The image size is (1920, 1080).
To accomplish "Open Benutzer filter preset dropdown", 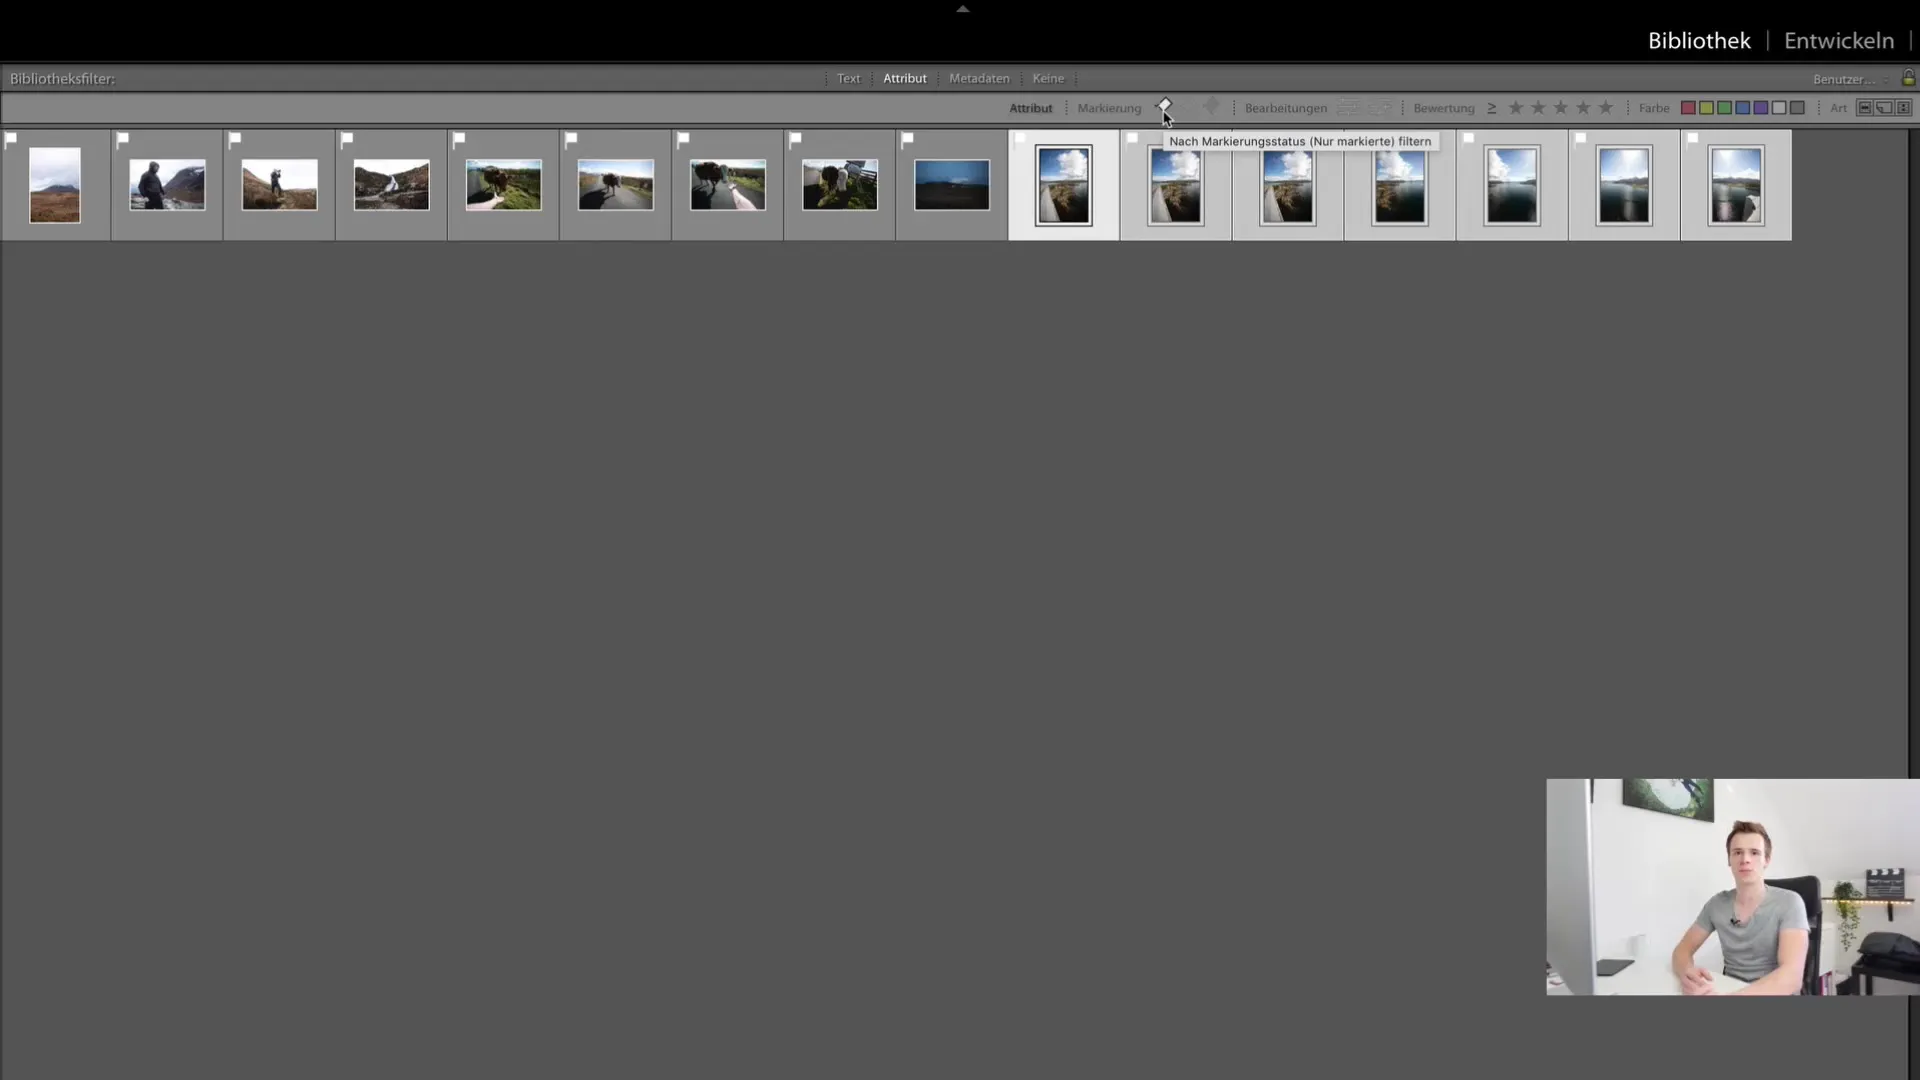I will pyautogui.click(x=1850, y=79).
